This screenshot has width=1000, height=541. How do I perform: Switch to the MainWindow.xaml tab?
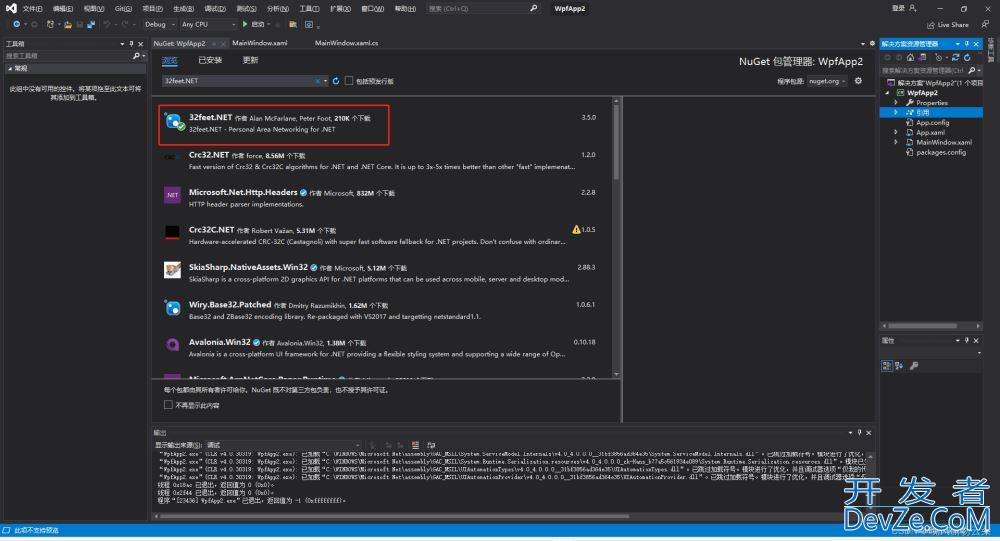click(x=260, y=43)
